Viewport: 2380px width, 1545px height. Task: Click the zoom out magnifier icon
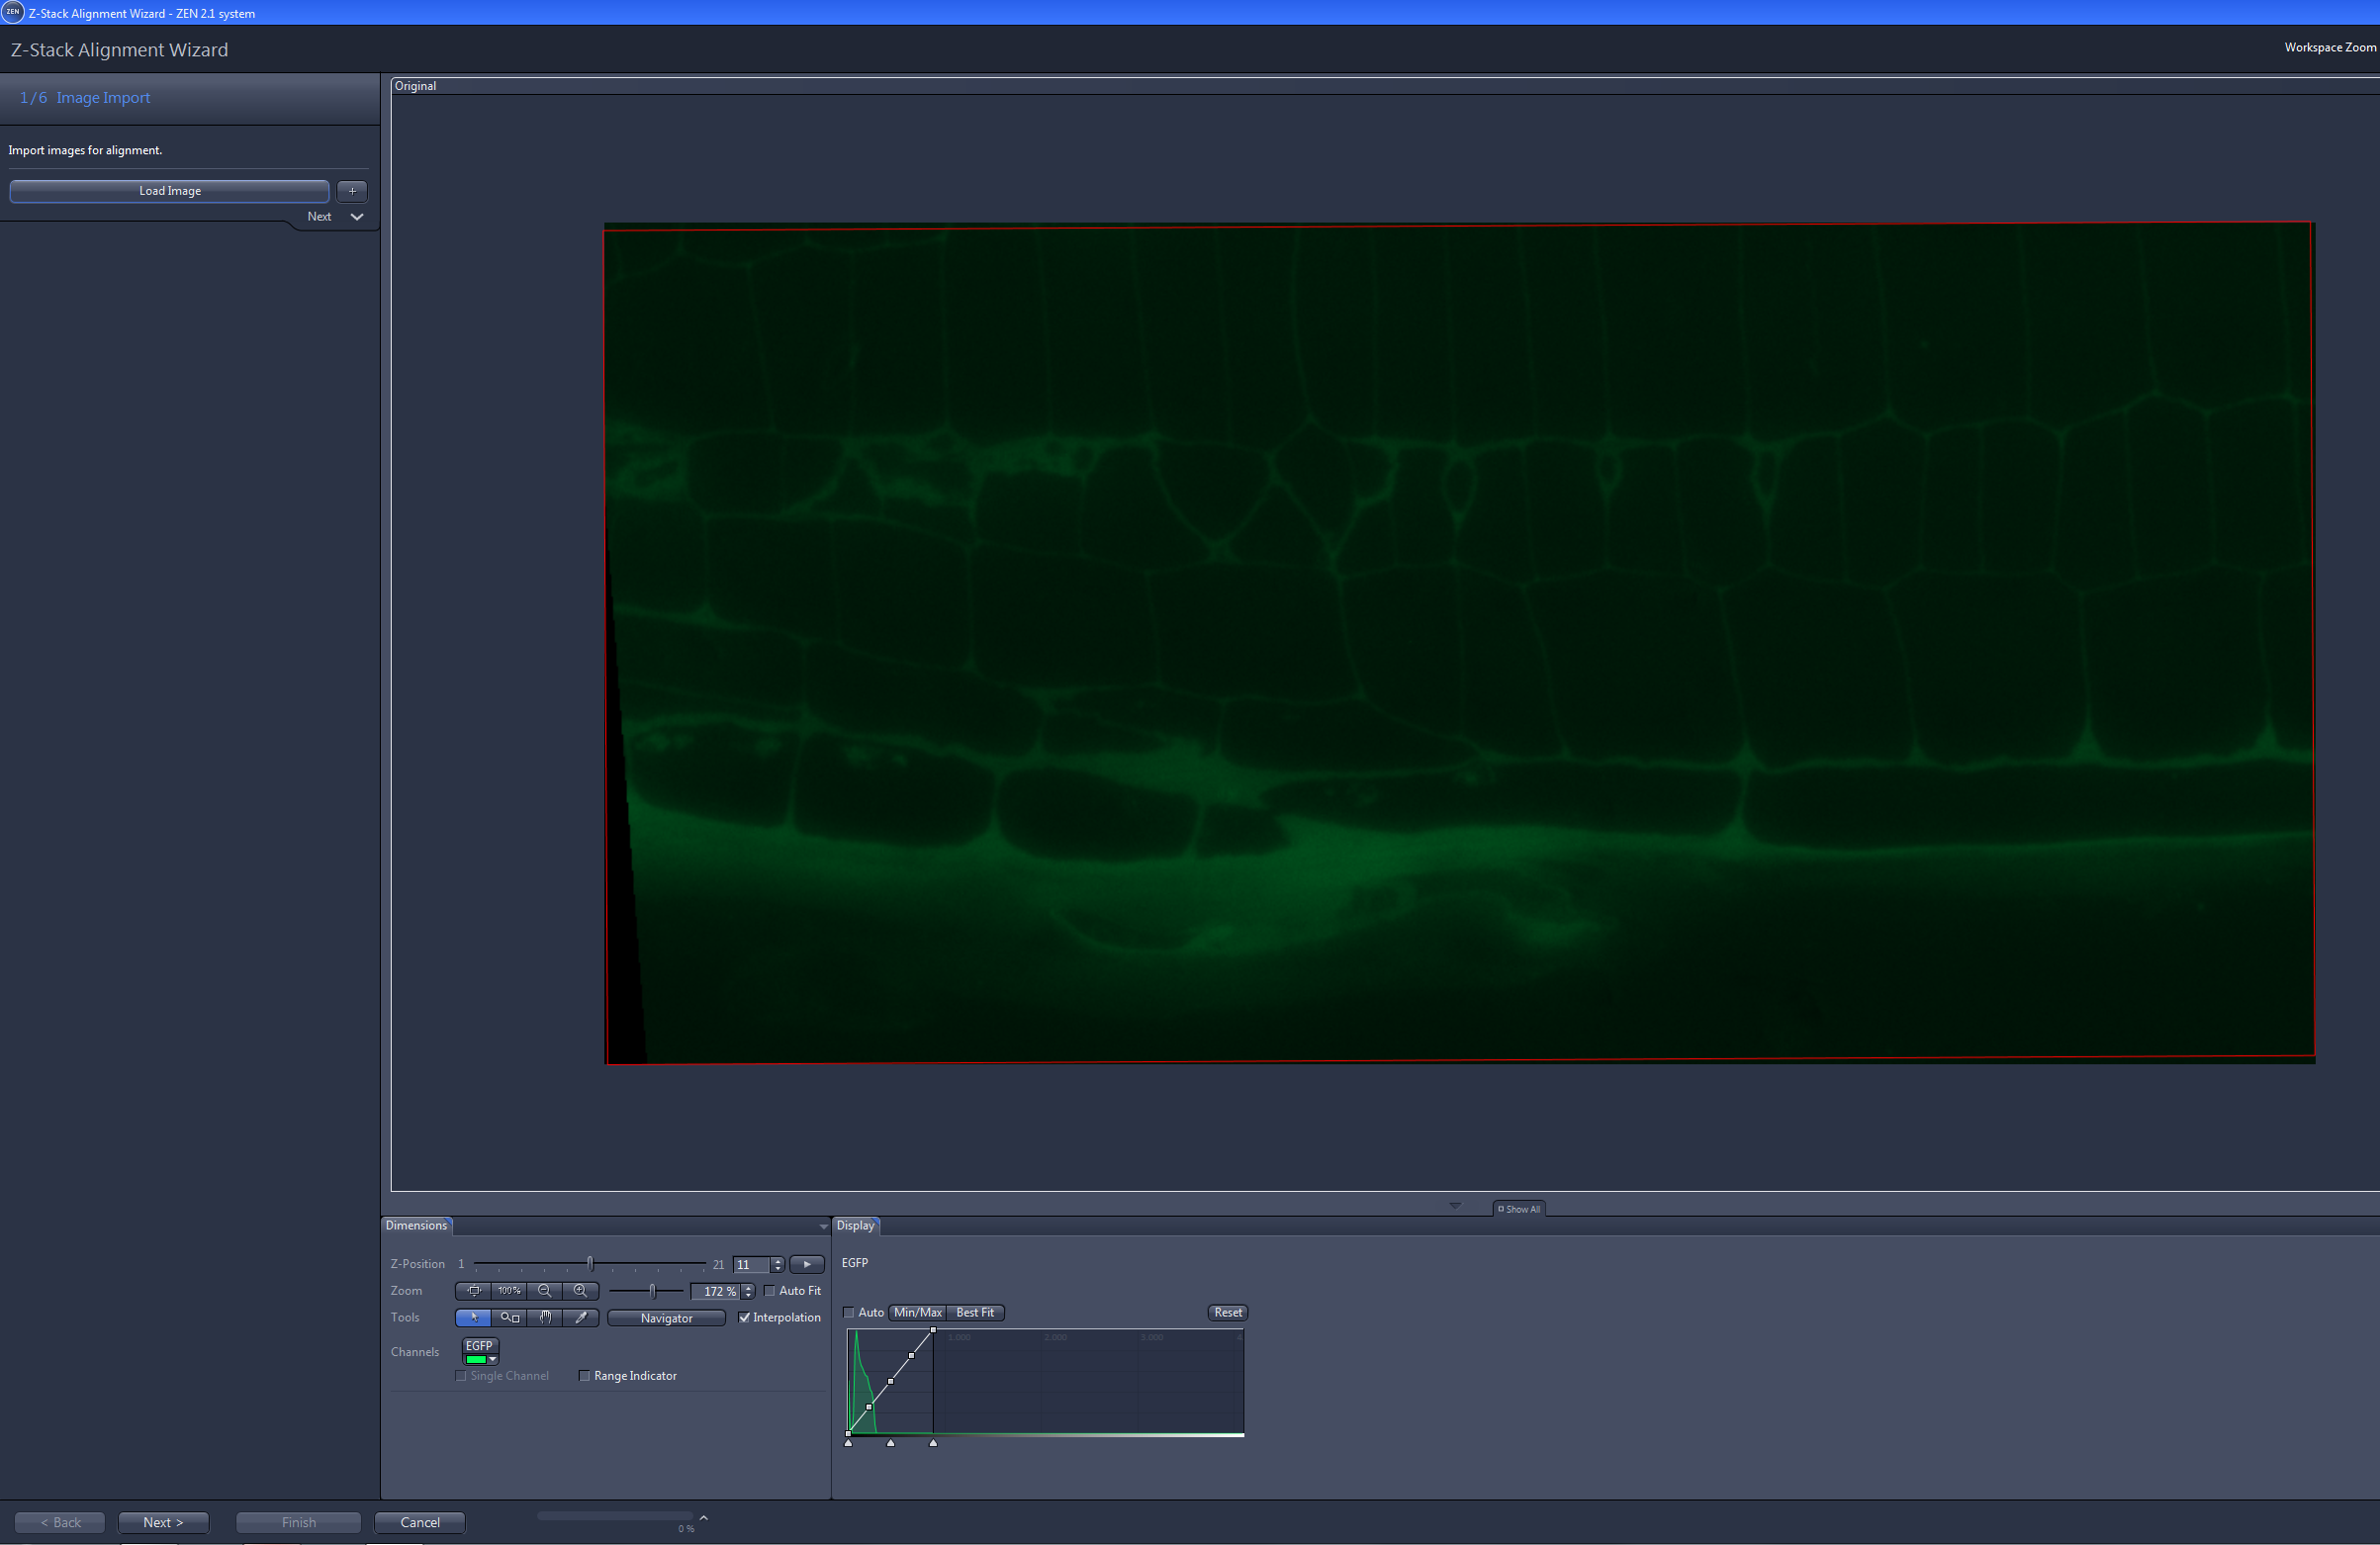(546, 1291)
